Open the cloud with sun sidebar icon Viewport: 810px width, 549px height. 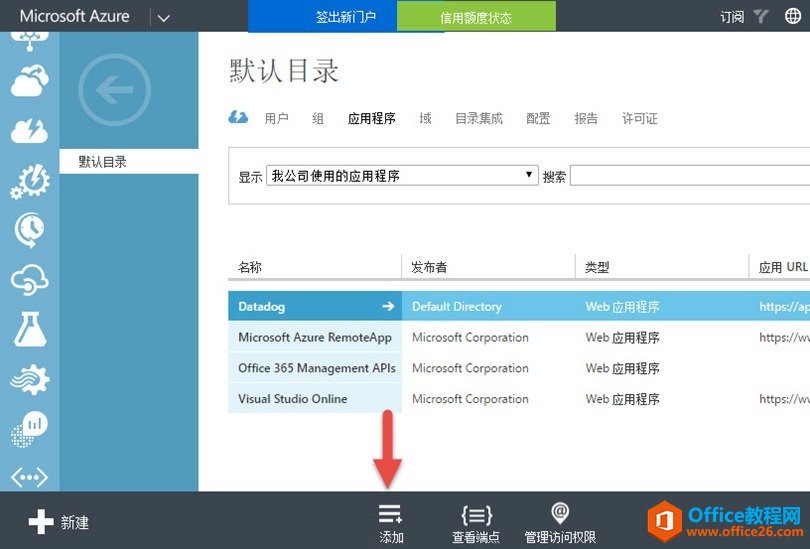(x=29, y=81)
